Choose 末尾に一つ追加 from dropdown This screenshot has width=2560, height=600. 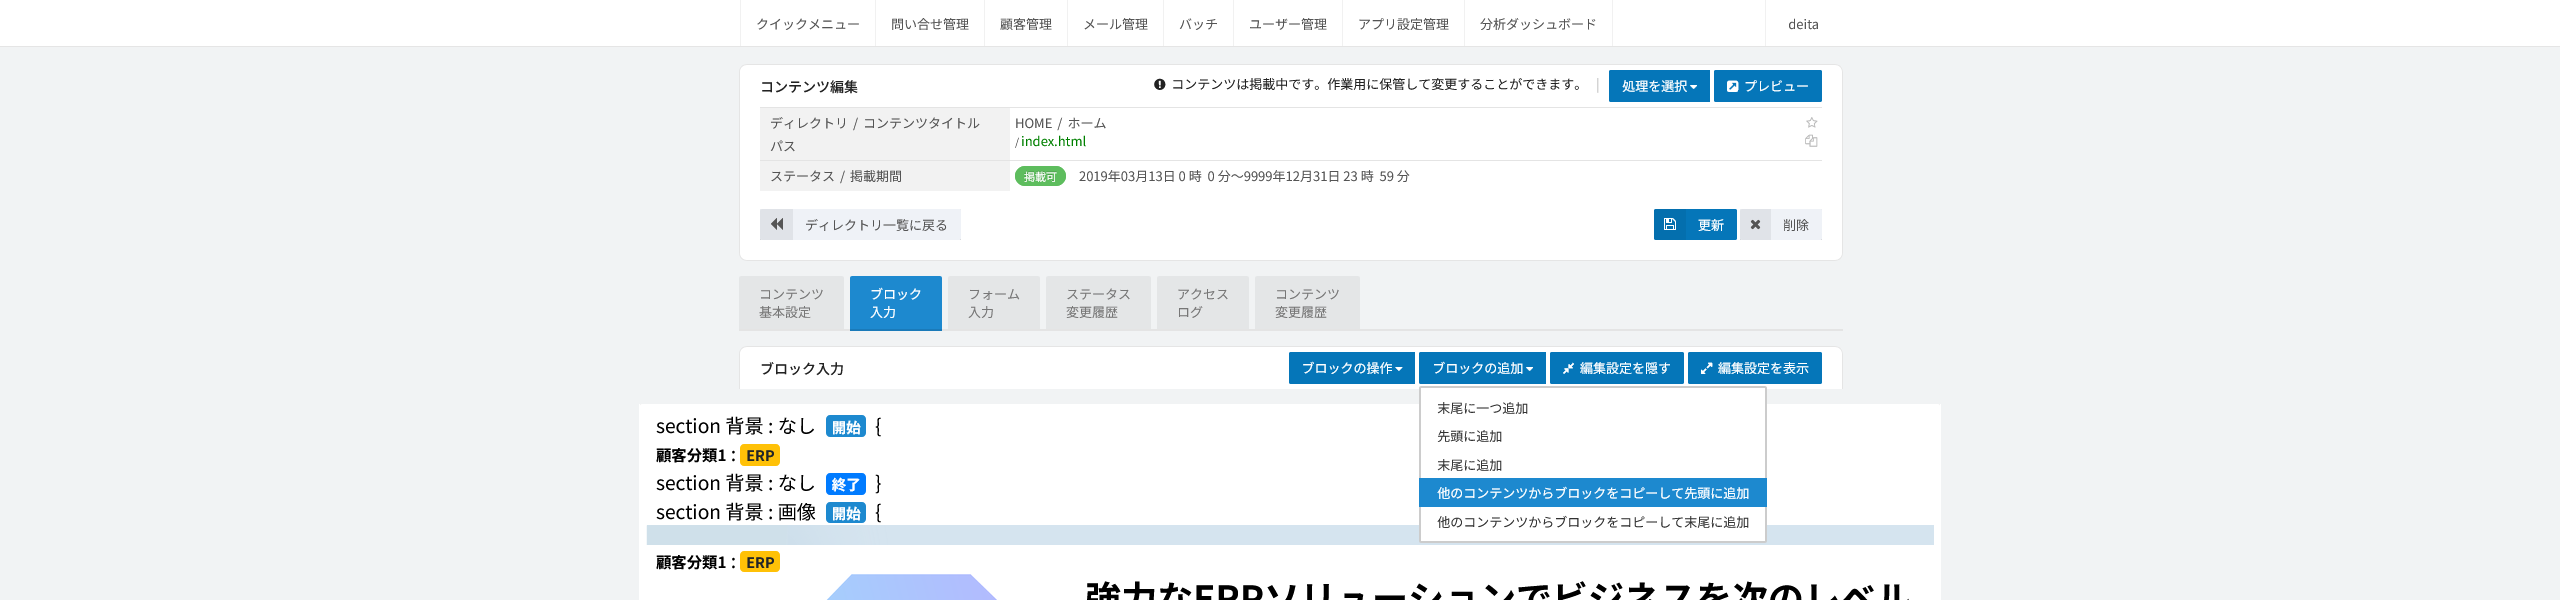tap(1593, 408)
